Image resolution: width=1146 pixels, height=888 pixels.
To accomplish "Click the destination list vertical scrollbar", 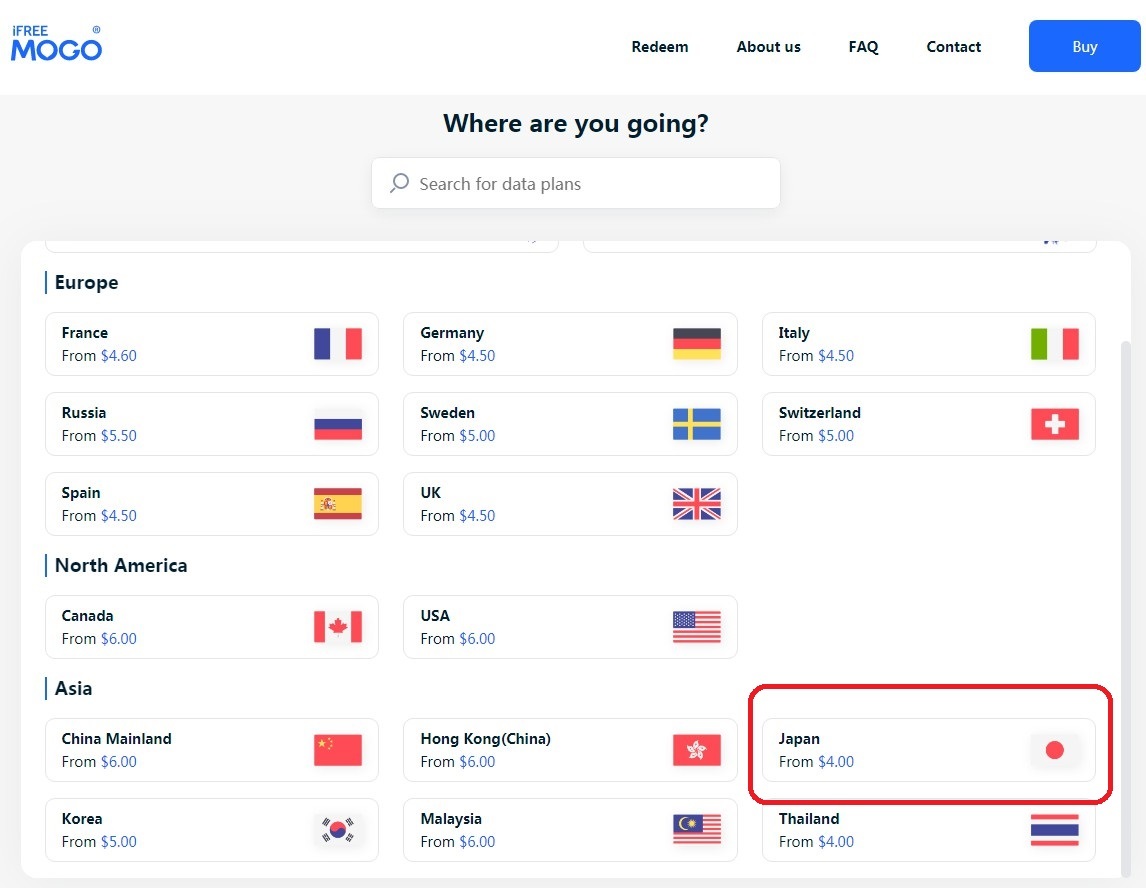I will pos(1125,600).
